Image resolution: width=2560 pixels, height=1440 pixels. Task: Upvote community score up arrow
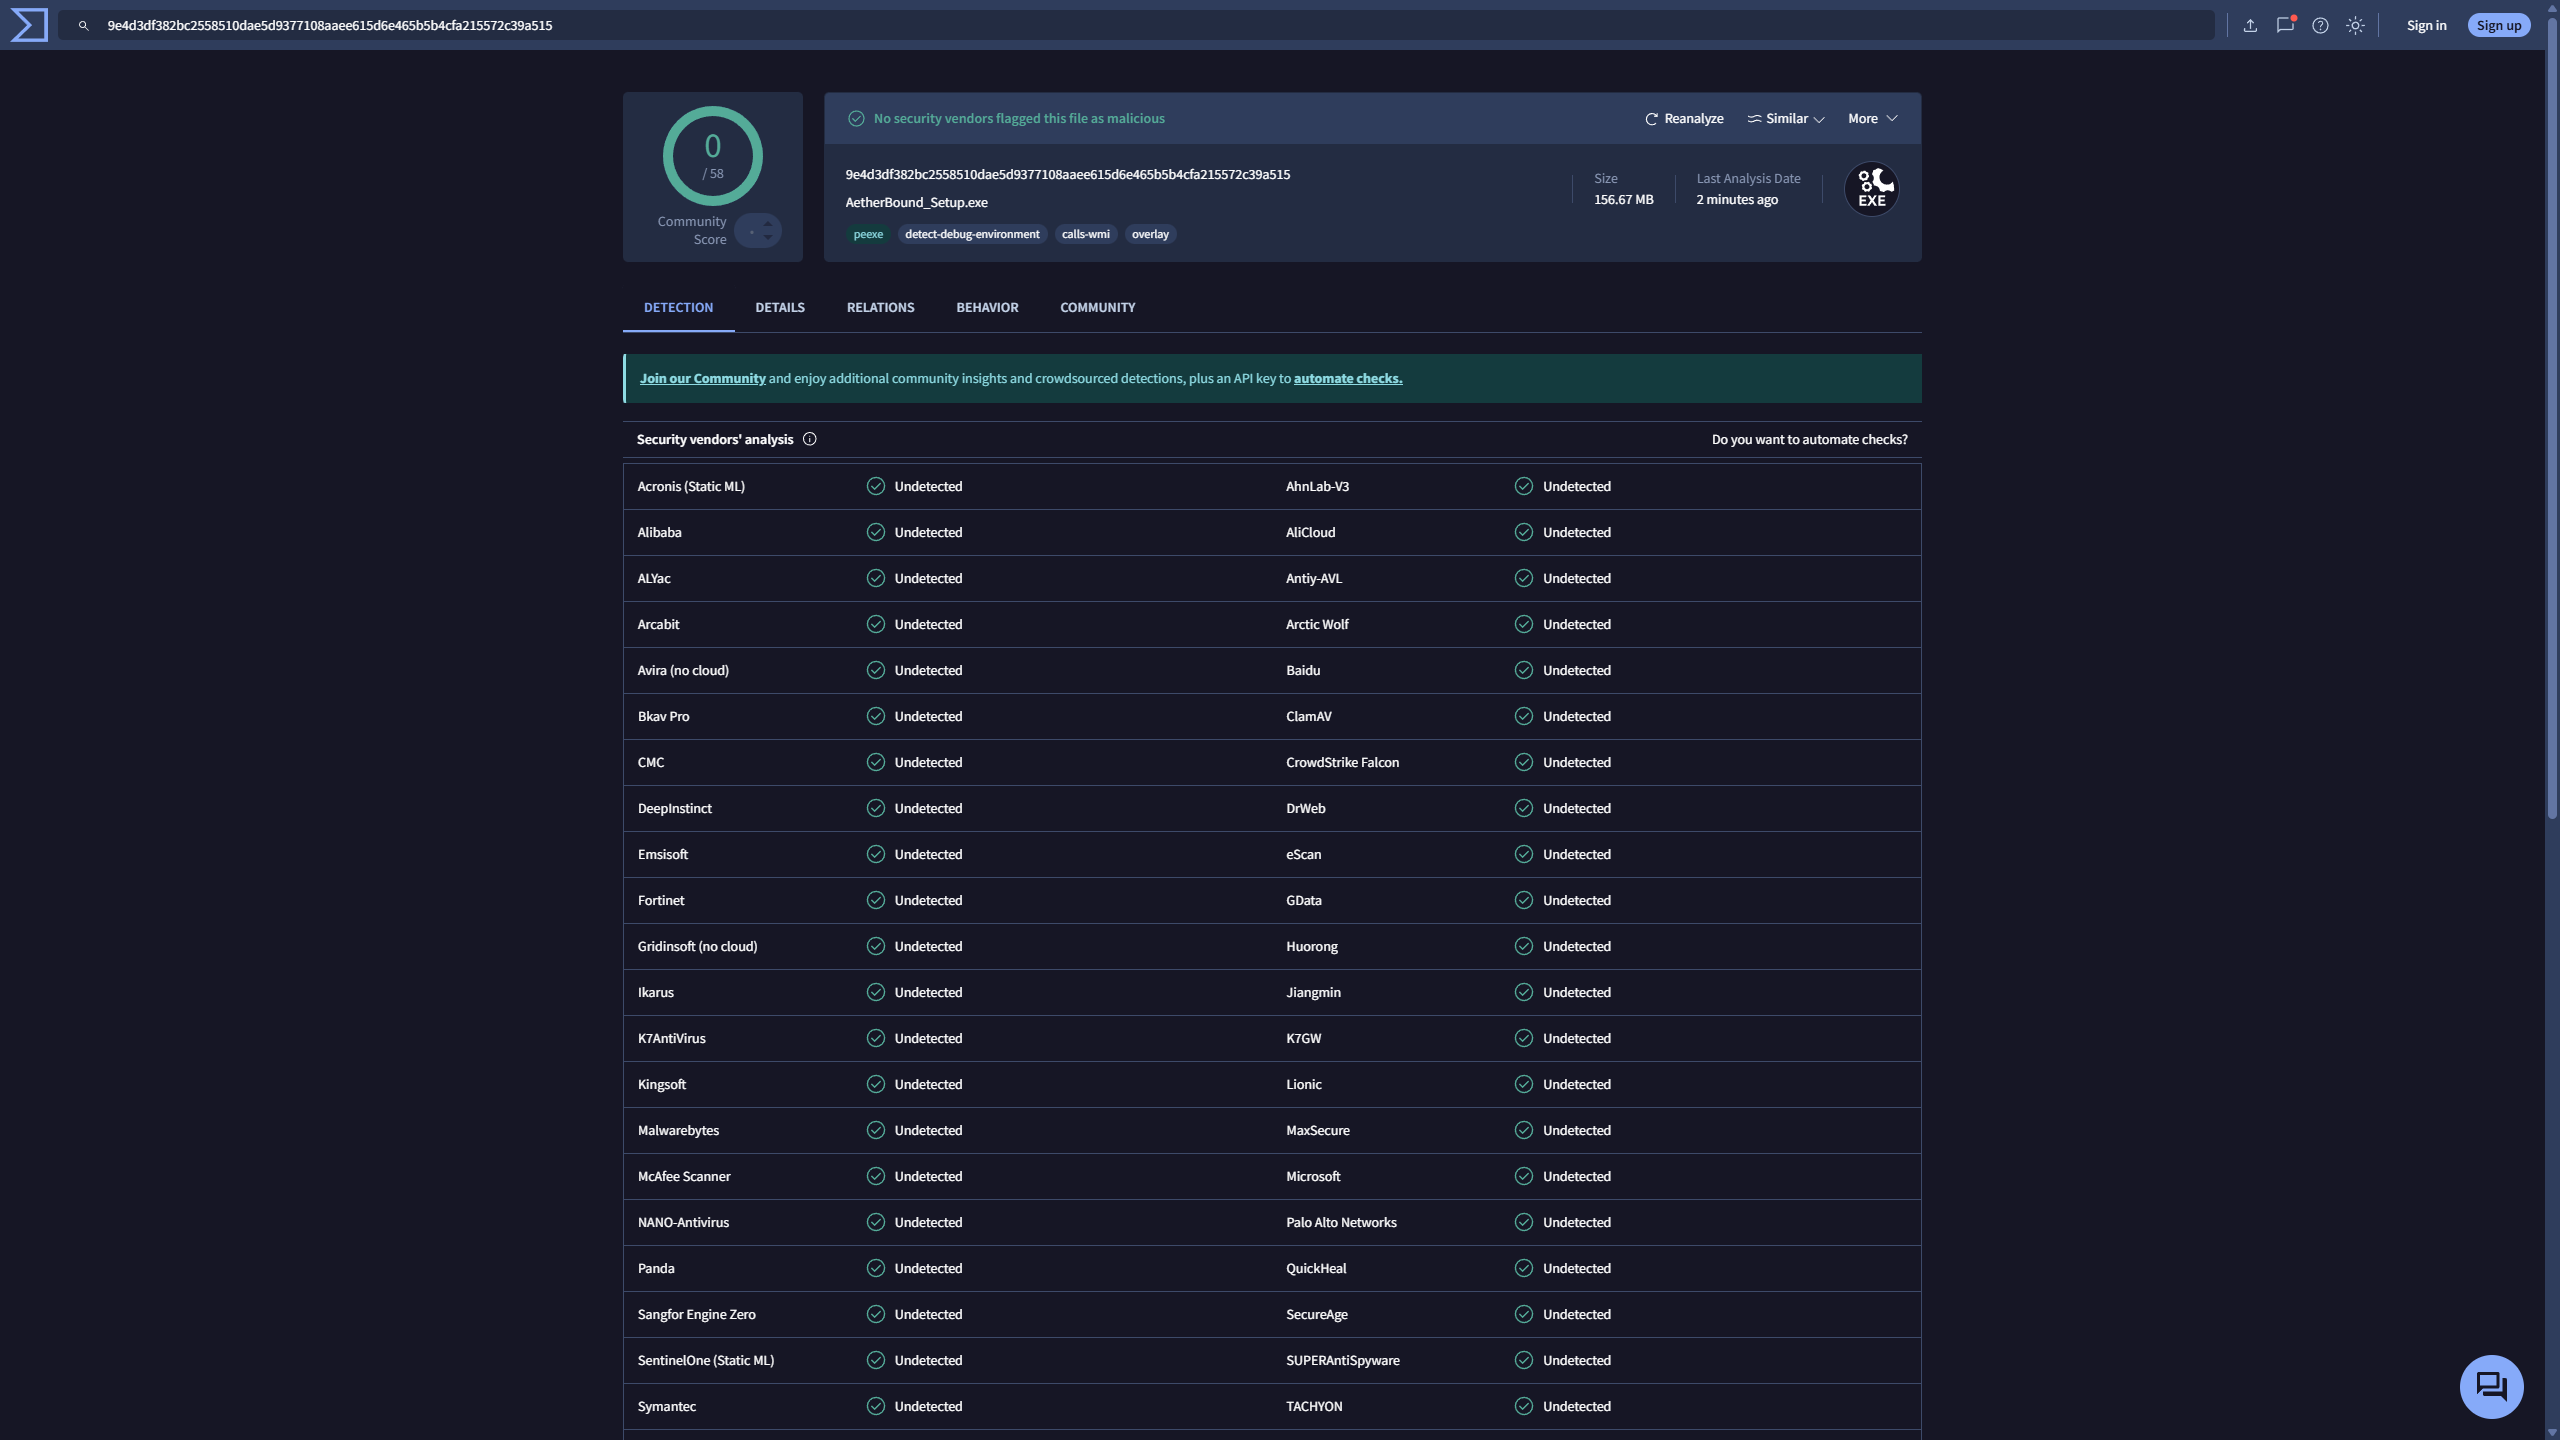pos(768,223)
